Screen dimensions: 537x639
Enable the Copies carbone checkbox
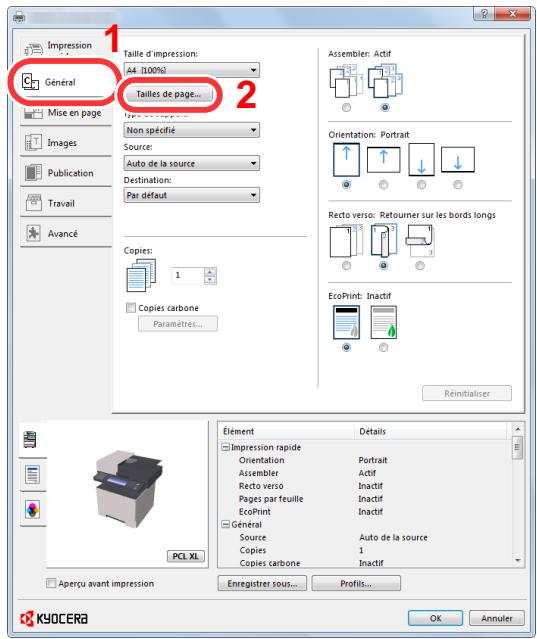coord(131,308)
